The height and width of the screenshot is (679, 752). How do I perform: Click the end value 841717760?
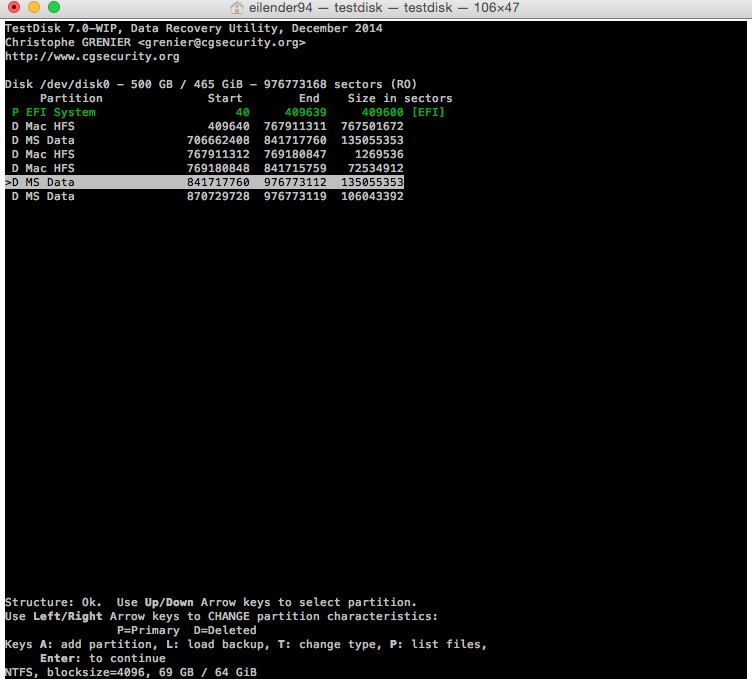[x=295, y=140]
